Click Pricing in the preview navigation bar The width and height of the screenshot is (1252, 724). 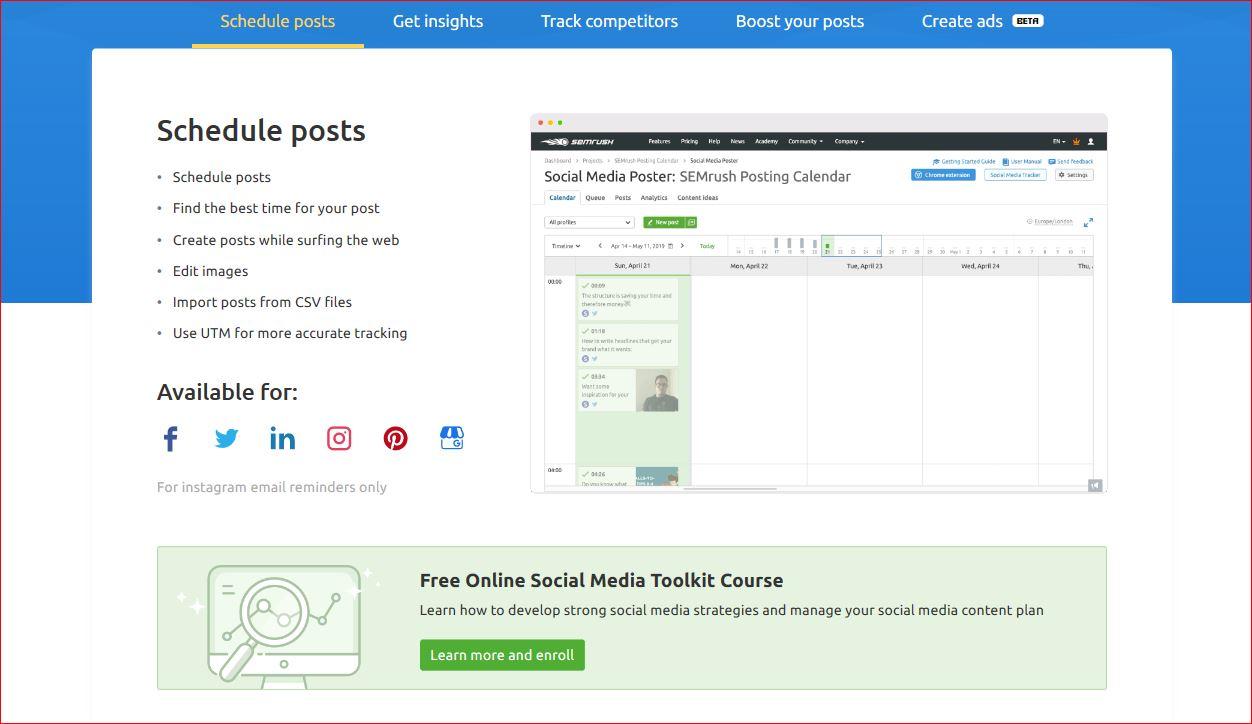tap(690, 141)
